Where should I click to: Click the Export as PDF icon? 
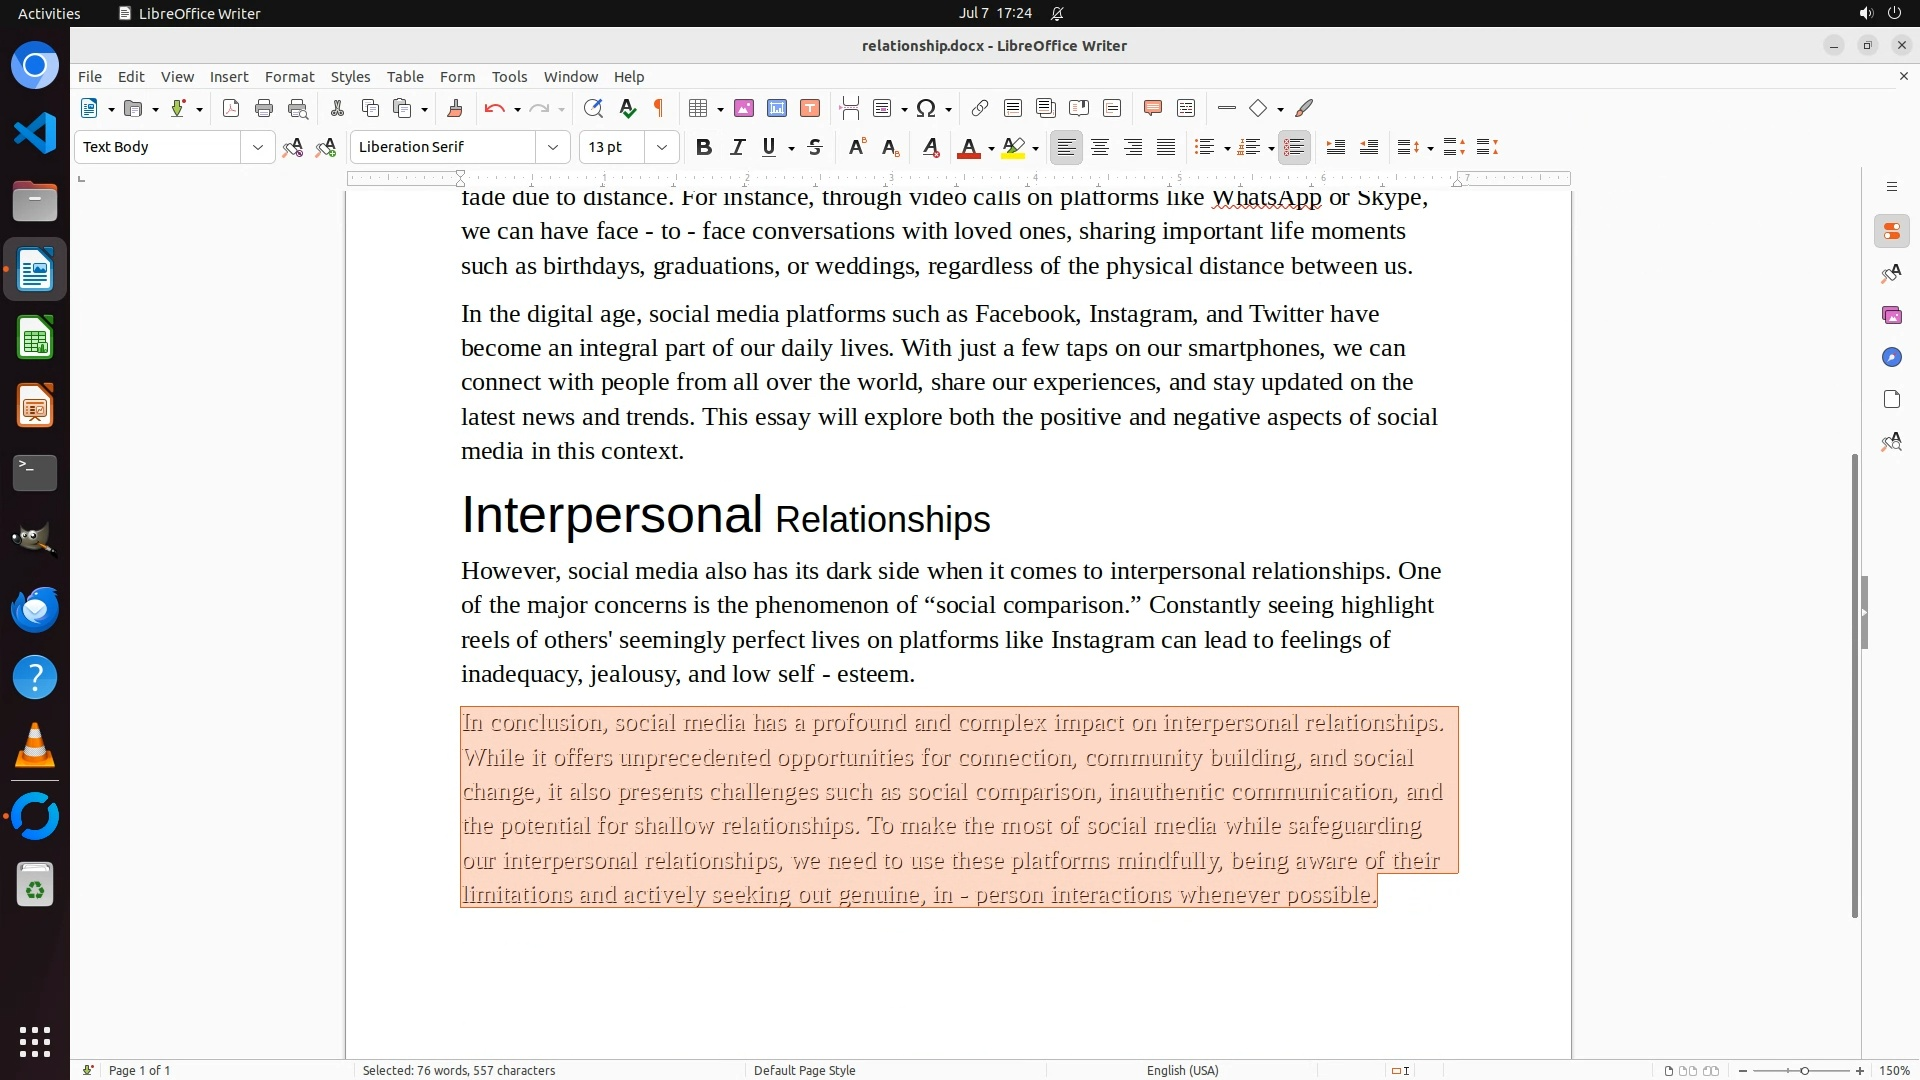(231, 109)
